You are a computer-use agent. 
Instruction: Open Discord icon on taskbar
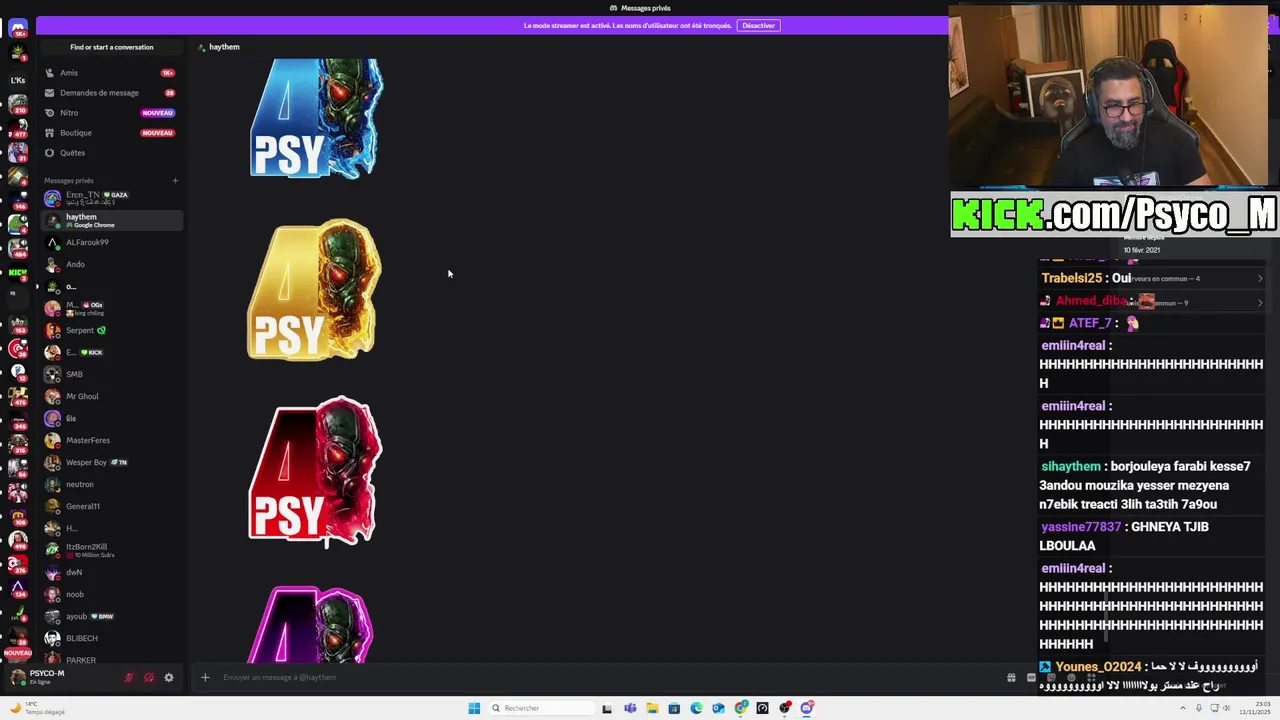click(807, 708)
